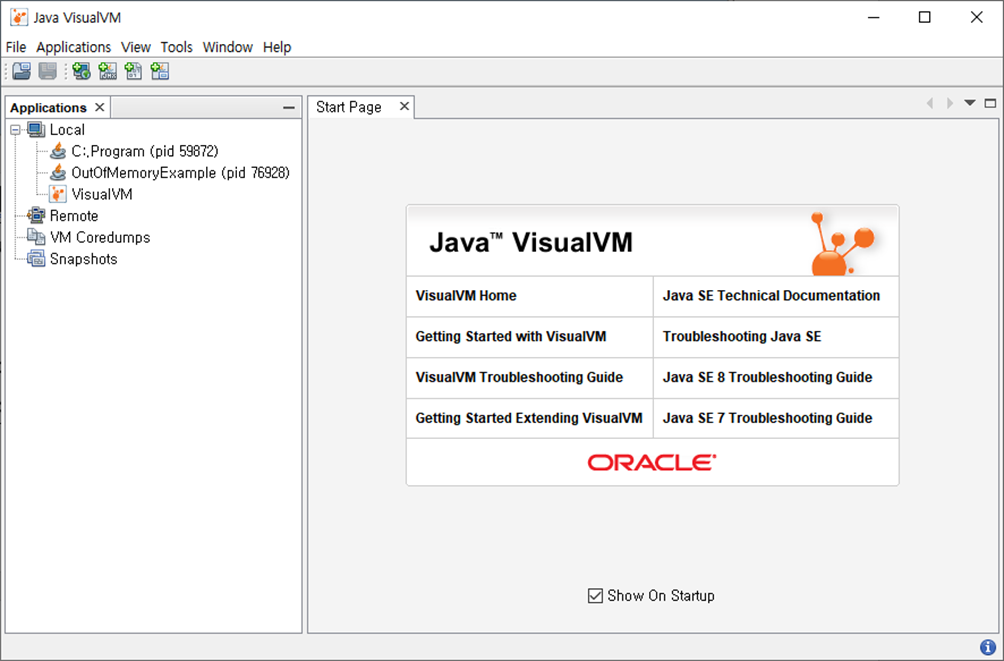Image resolution: width=1004 pixels, height=661 pixels.
Task: Select the Snapshots label in tree
Action: pyautogui.click(x=83, y=259)
